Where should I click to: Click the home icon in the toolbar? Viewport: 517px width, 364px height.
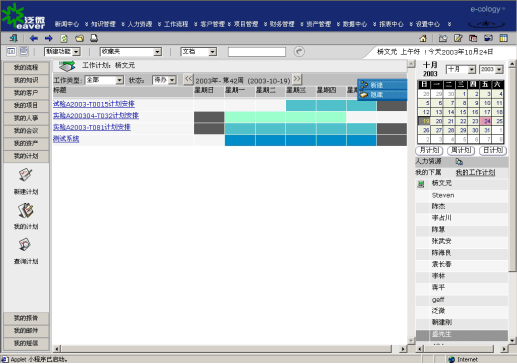(x=423, y=38)
